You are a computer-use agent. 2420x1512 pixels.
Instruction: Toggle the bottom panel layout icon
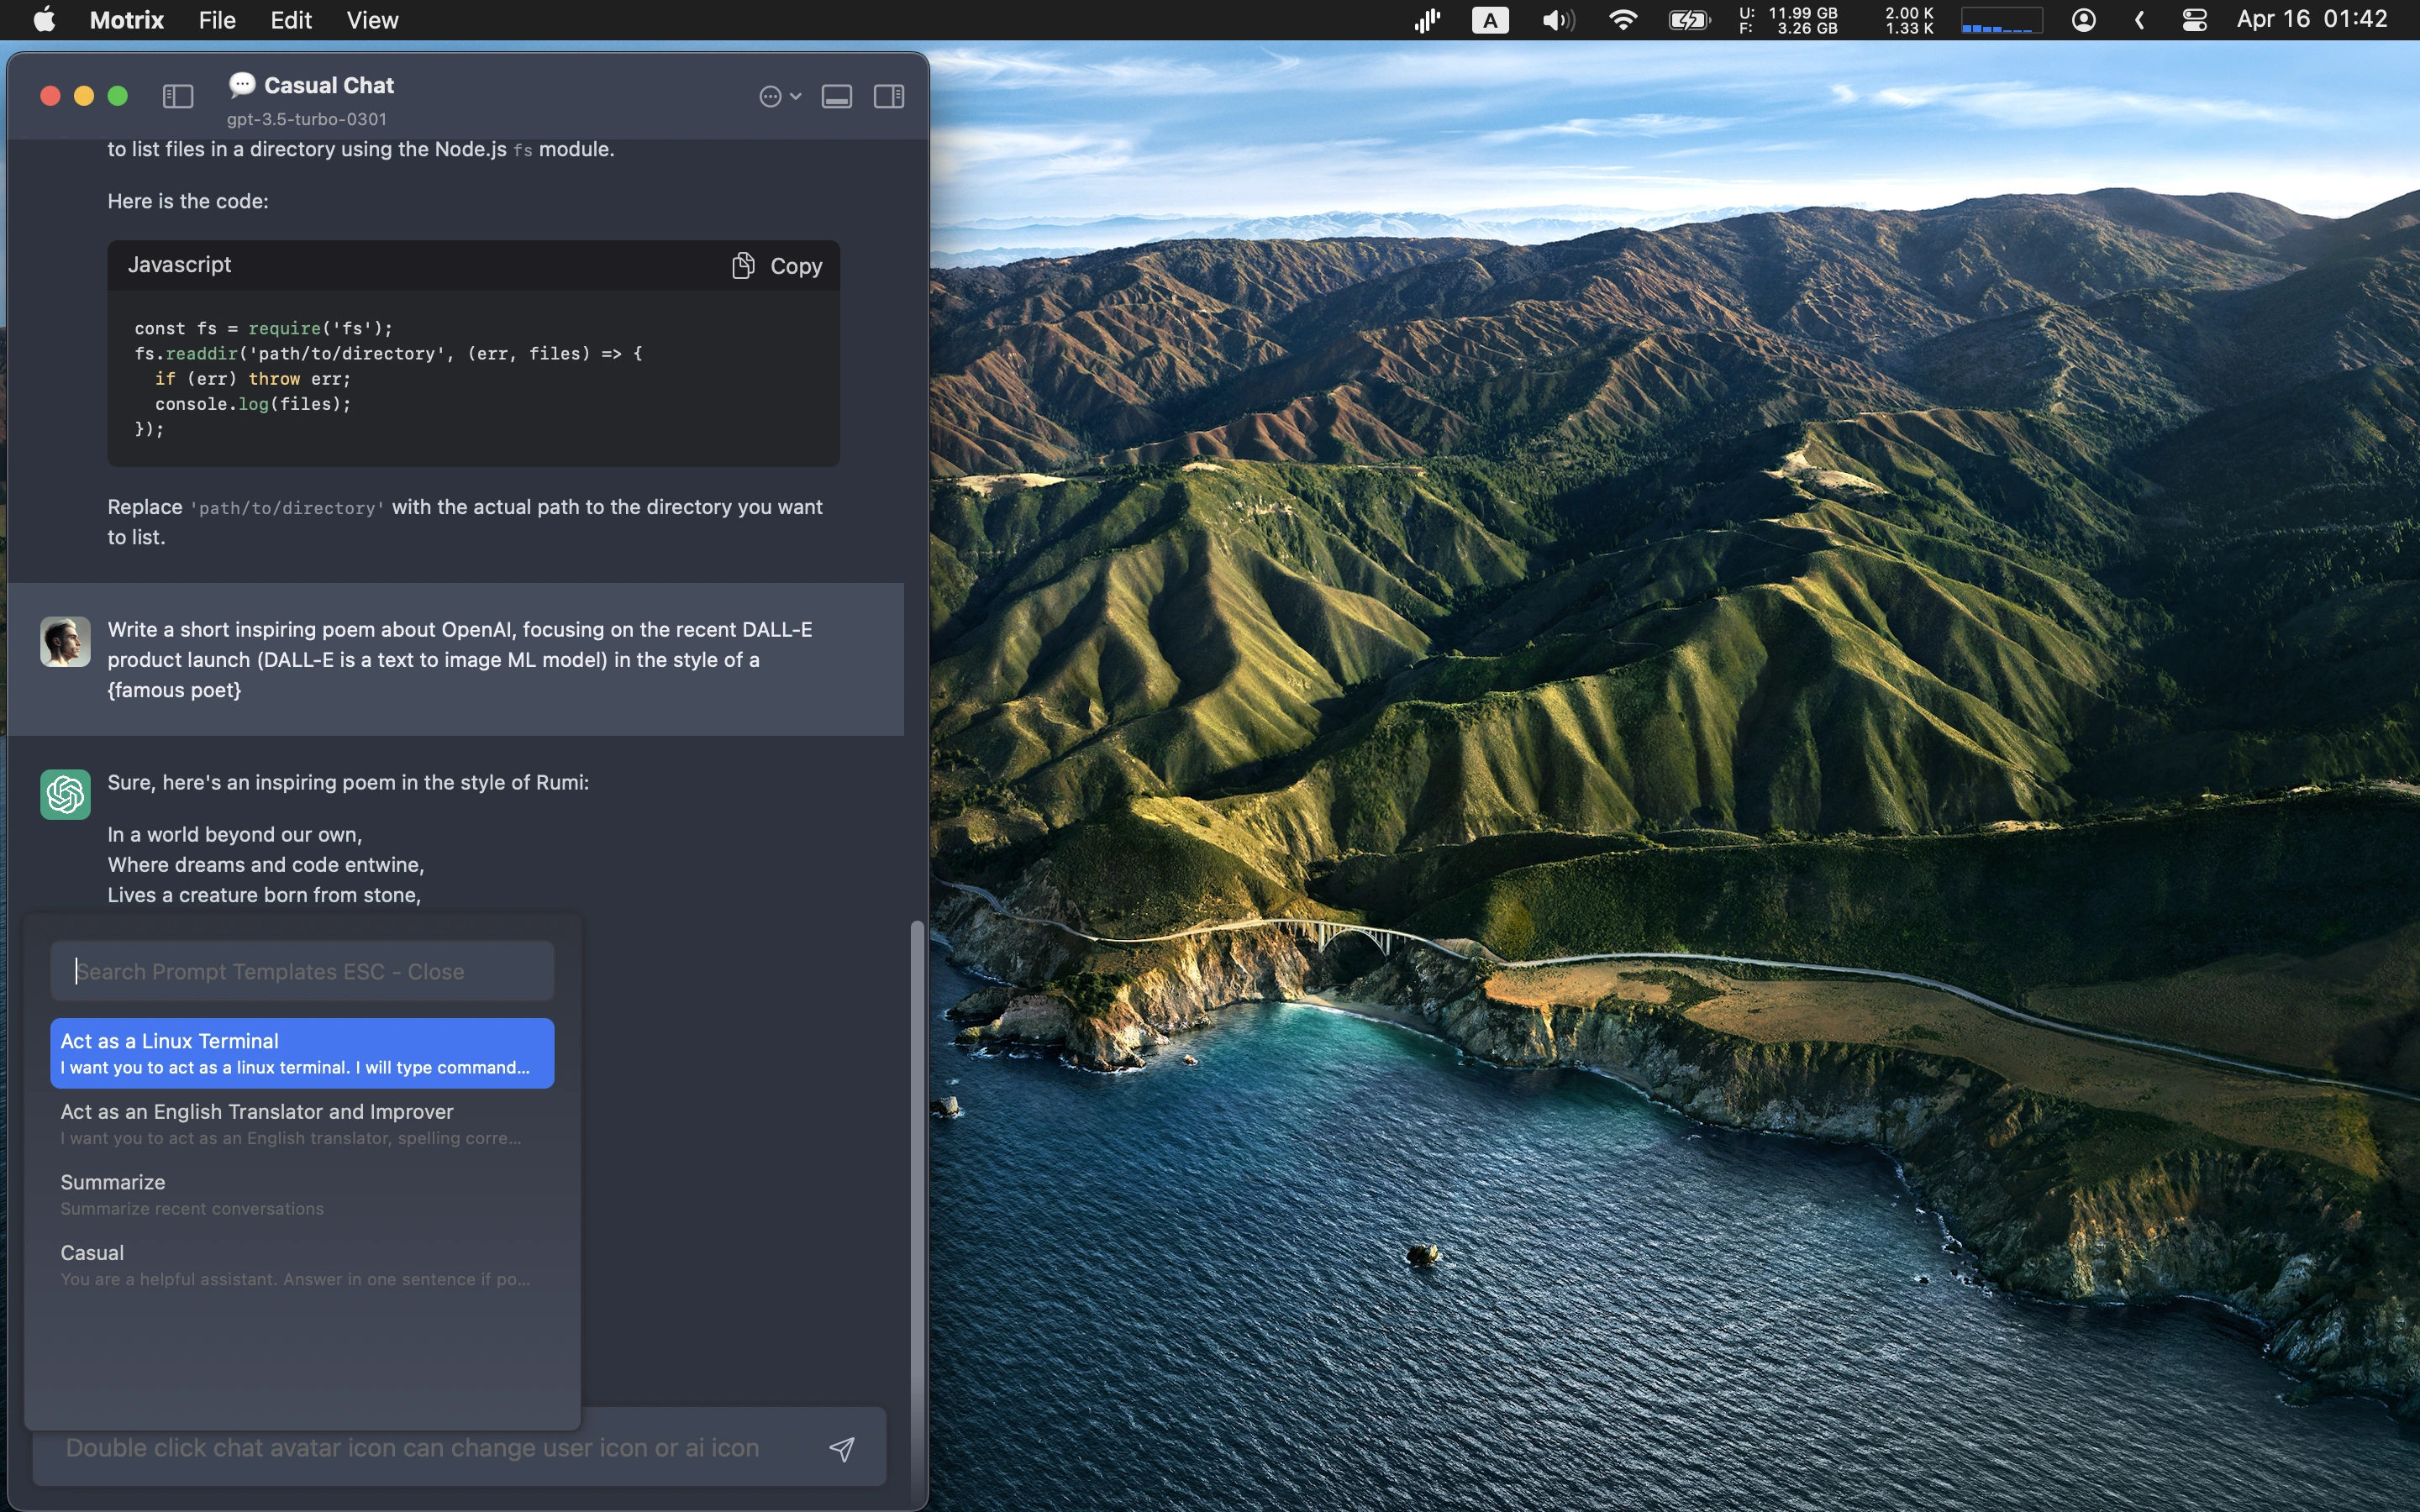click(836, 96)
